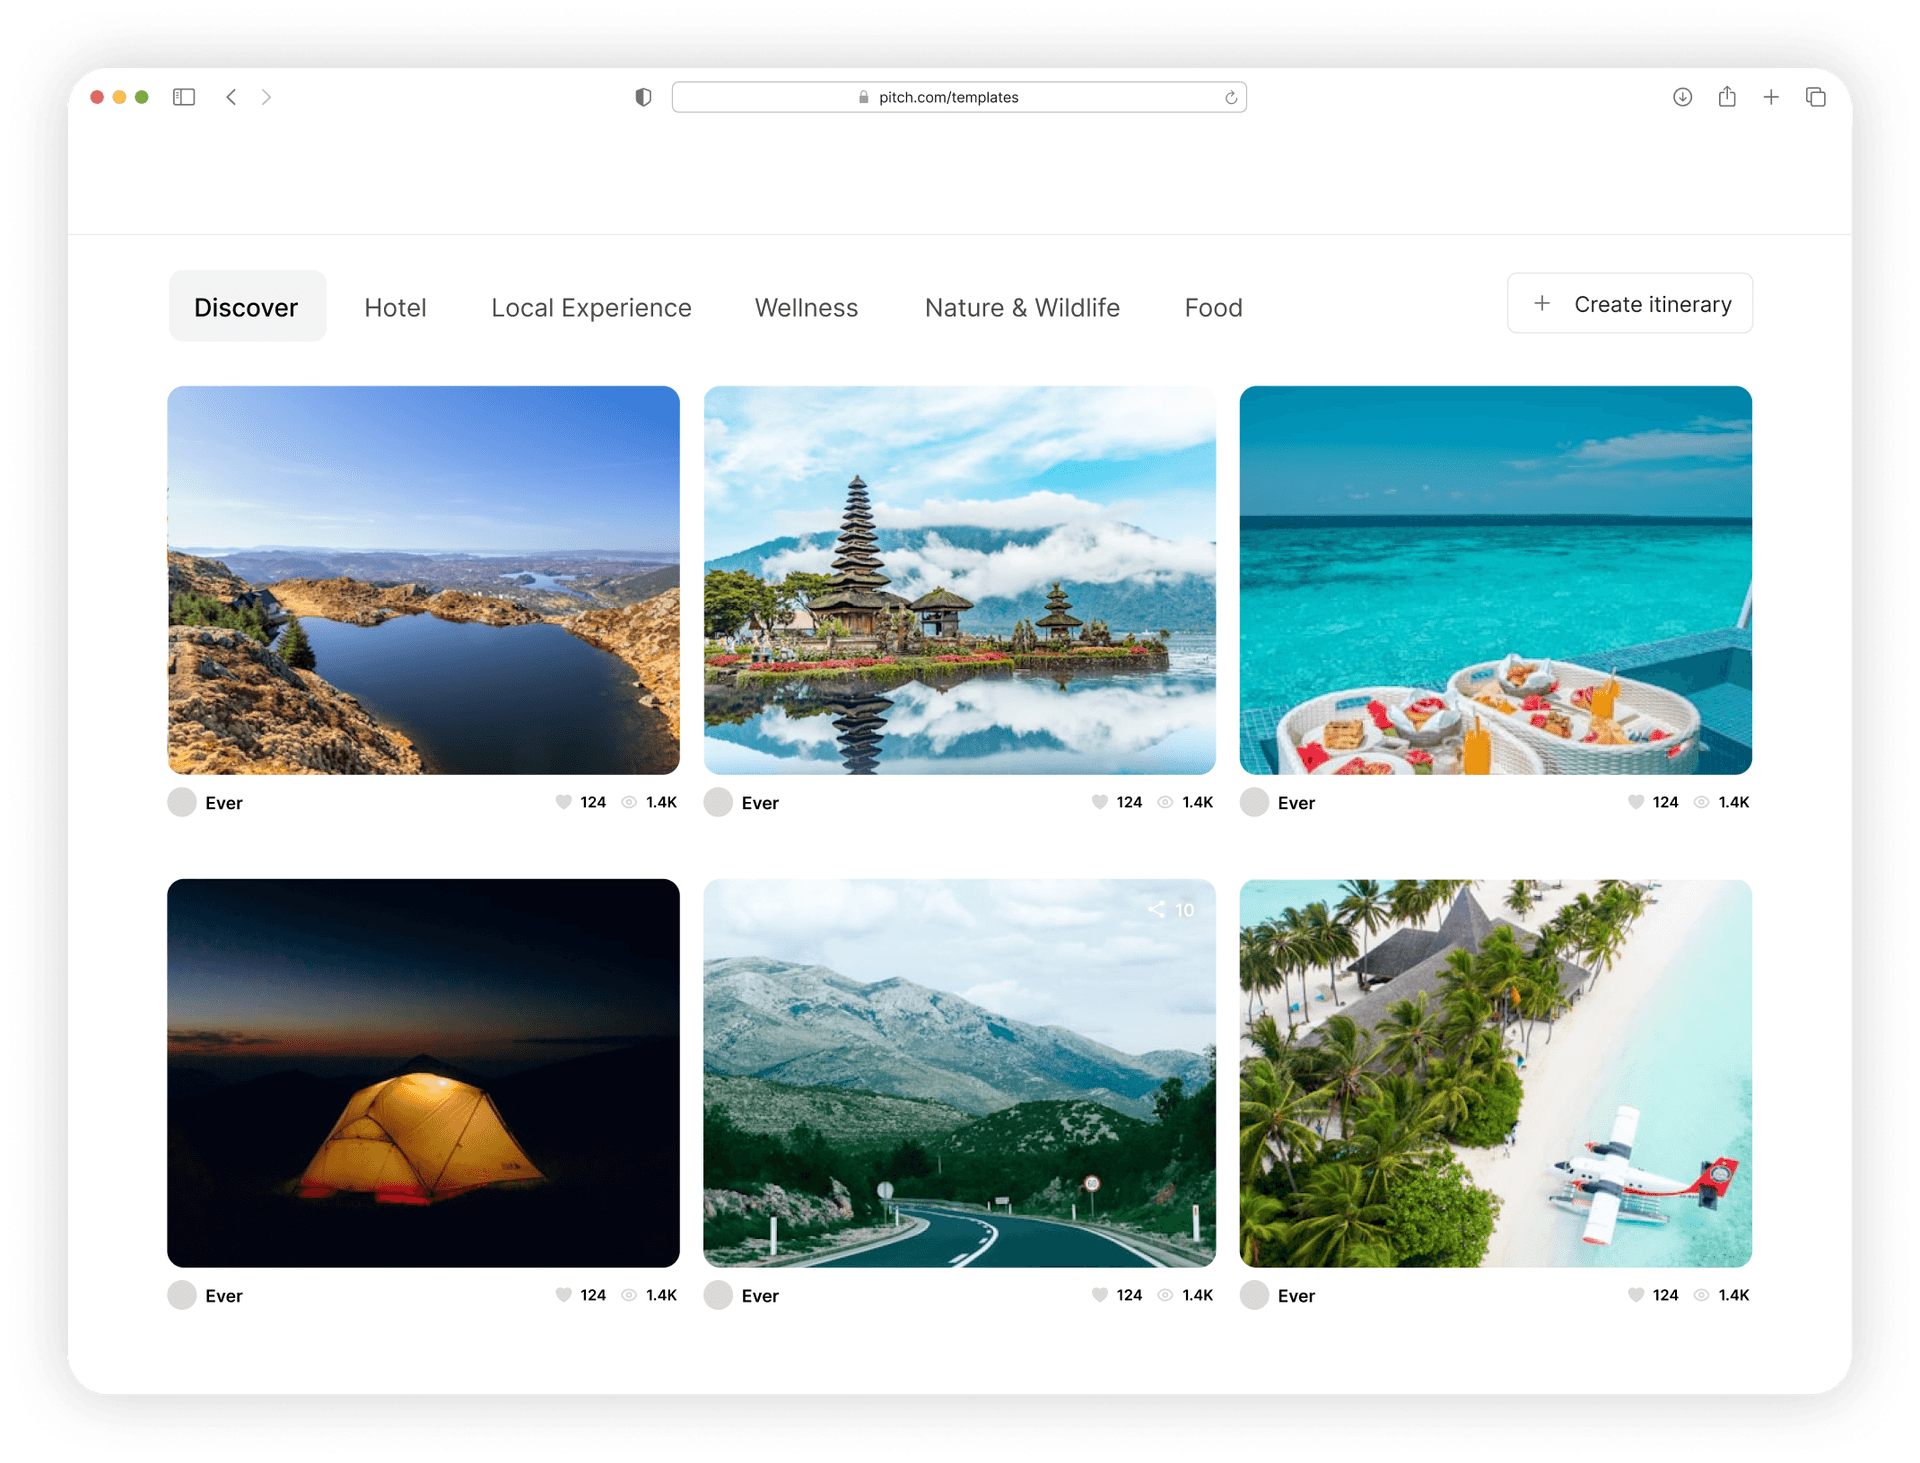Image resolution: width=1920 pixels, height=1463 pixels.
Task: Click the share icon on the mountain road card
Action: tap(1156, 908)
